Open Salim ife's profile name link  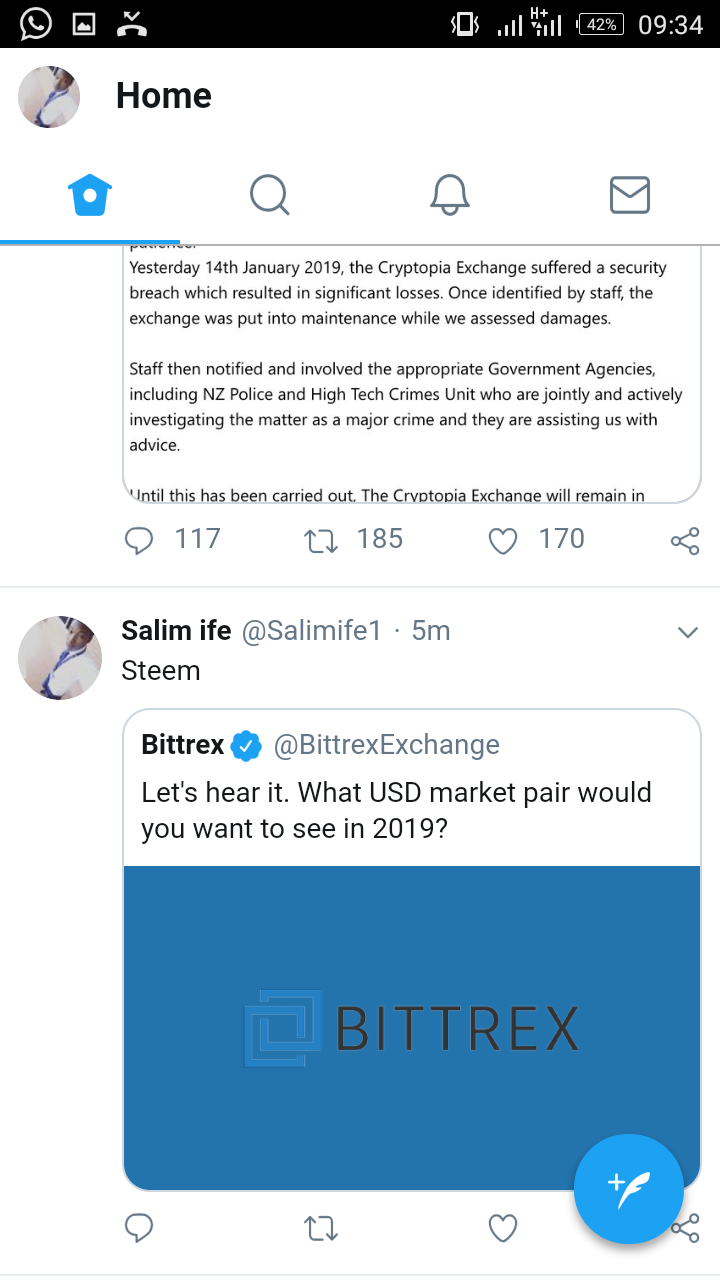coord(176,631)
